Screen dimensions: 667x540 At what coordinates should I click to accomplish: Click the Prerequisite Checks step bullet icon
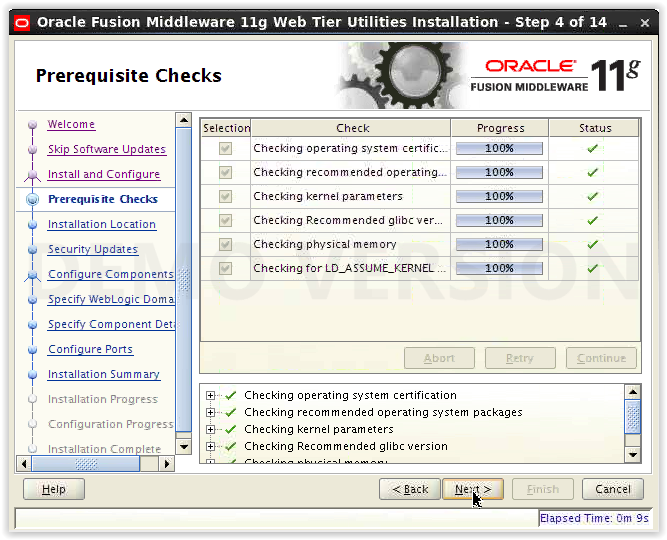(32, 199)
